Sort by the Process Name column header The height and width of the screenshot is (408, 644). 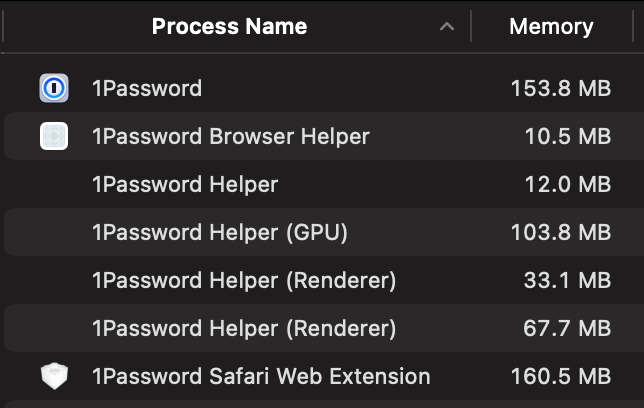click(229, 27)
